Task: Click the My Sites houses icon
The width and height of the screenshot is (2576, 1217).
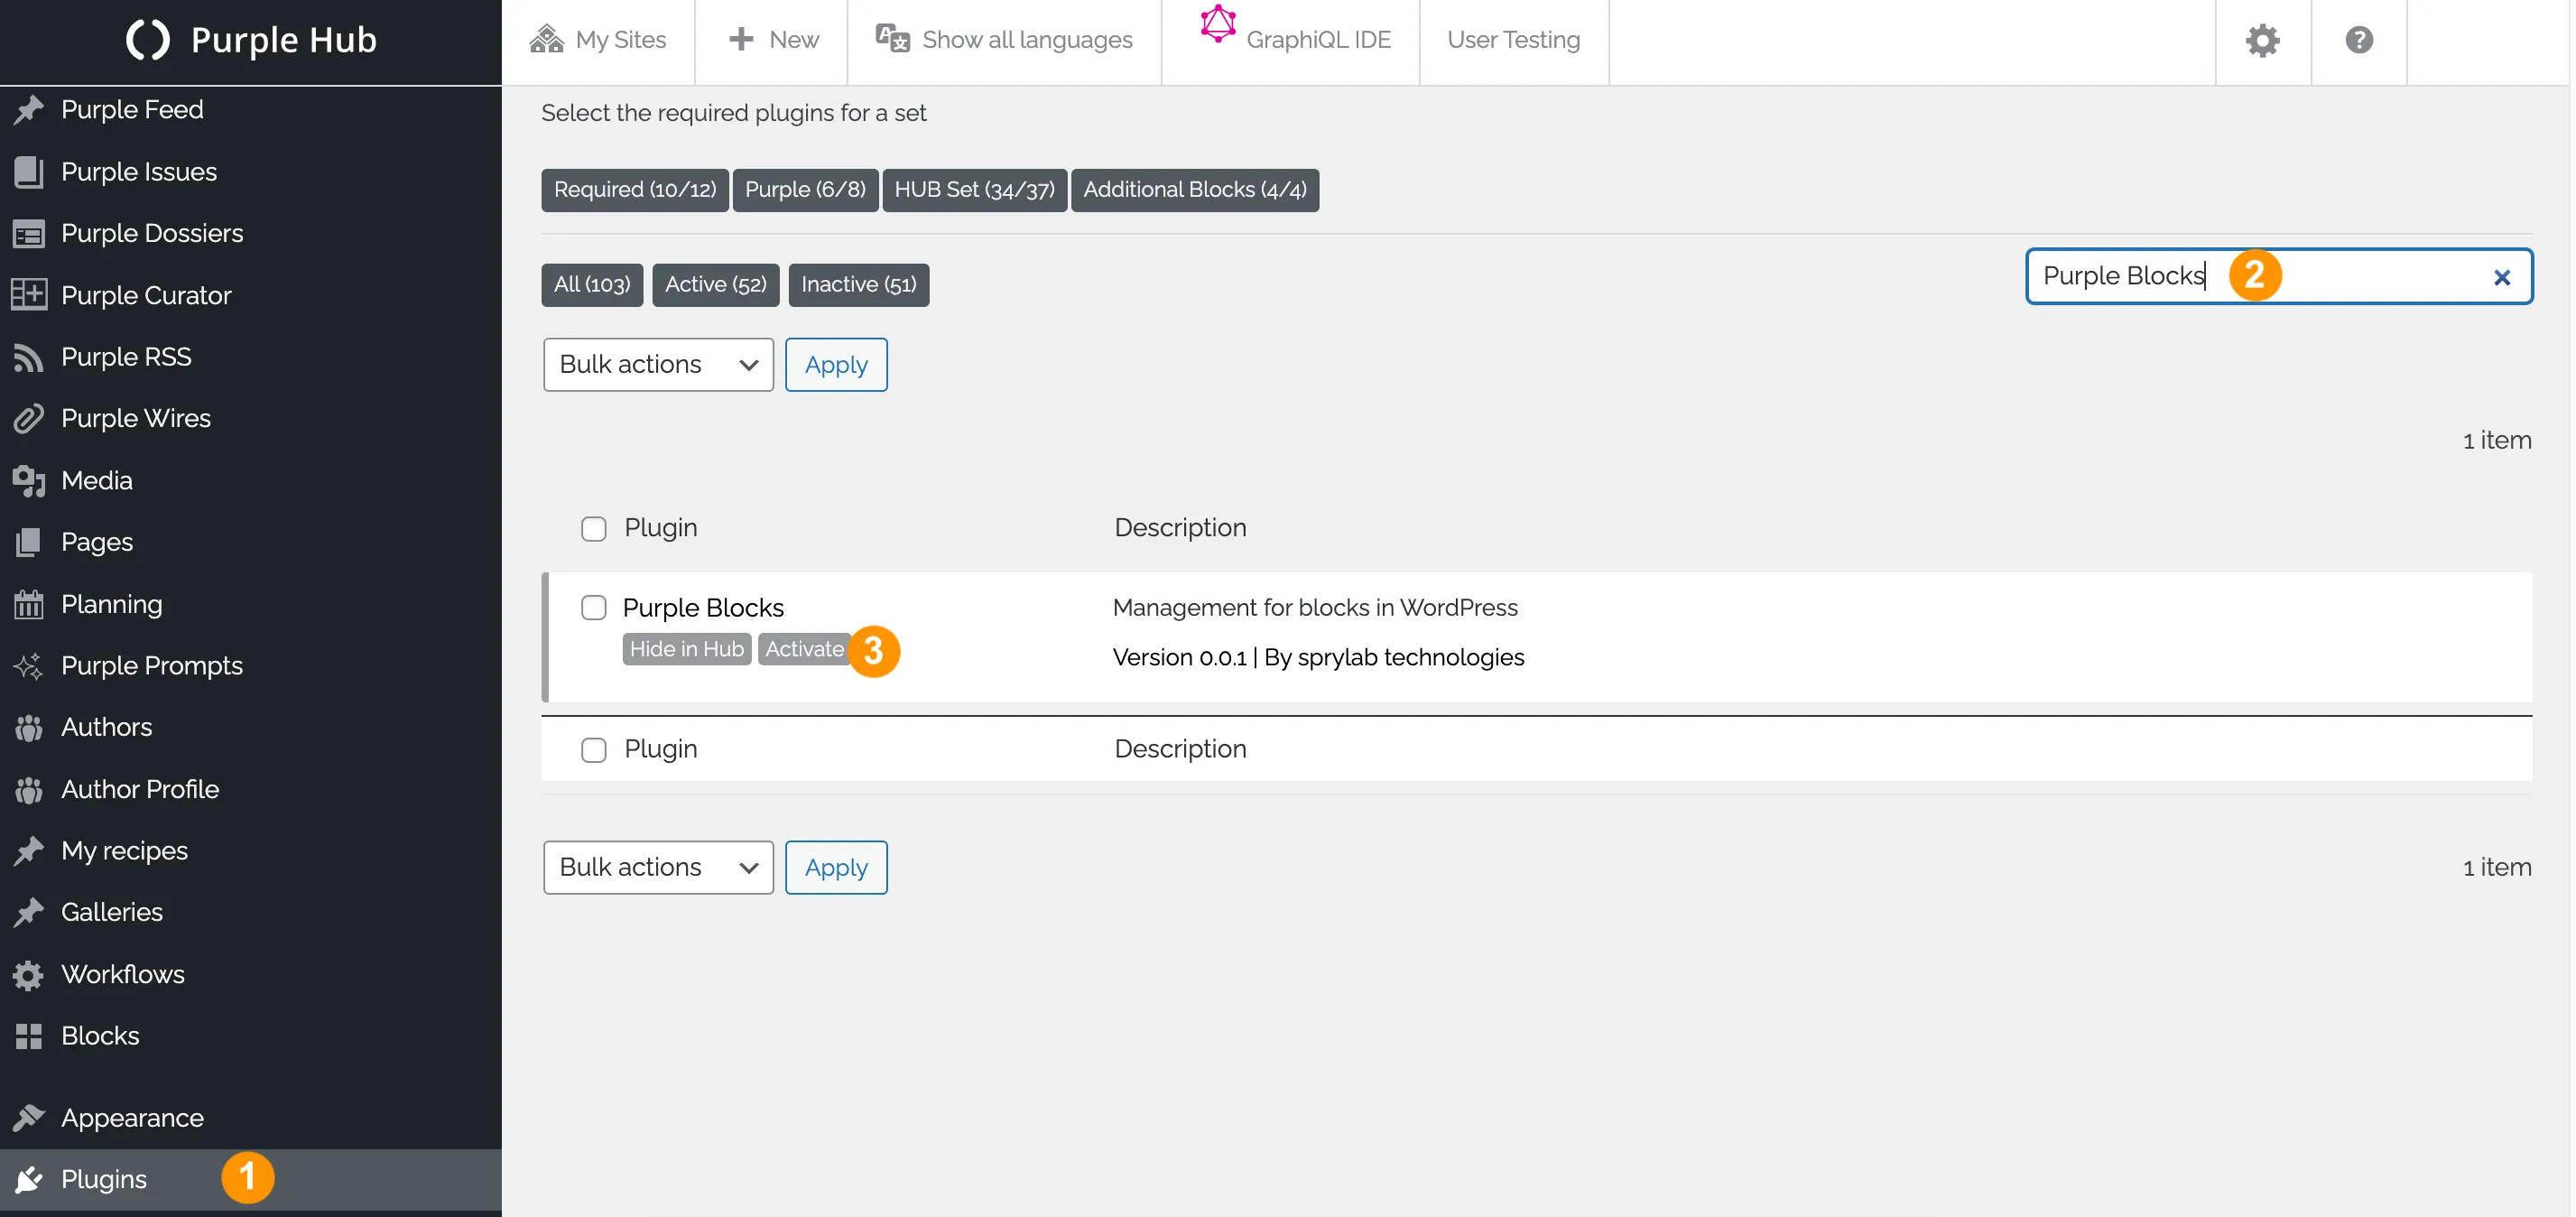Action: pyautogui.click(x=547, y=39)
